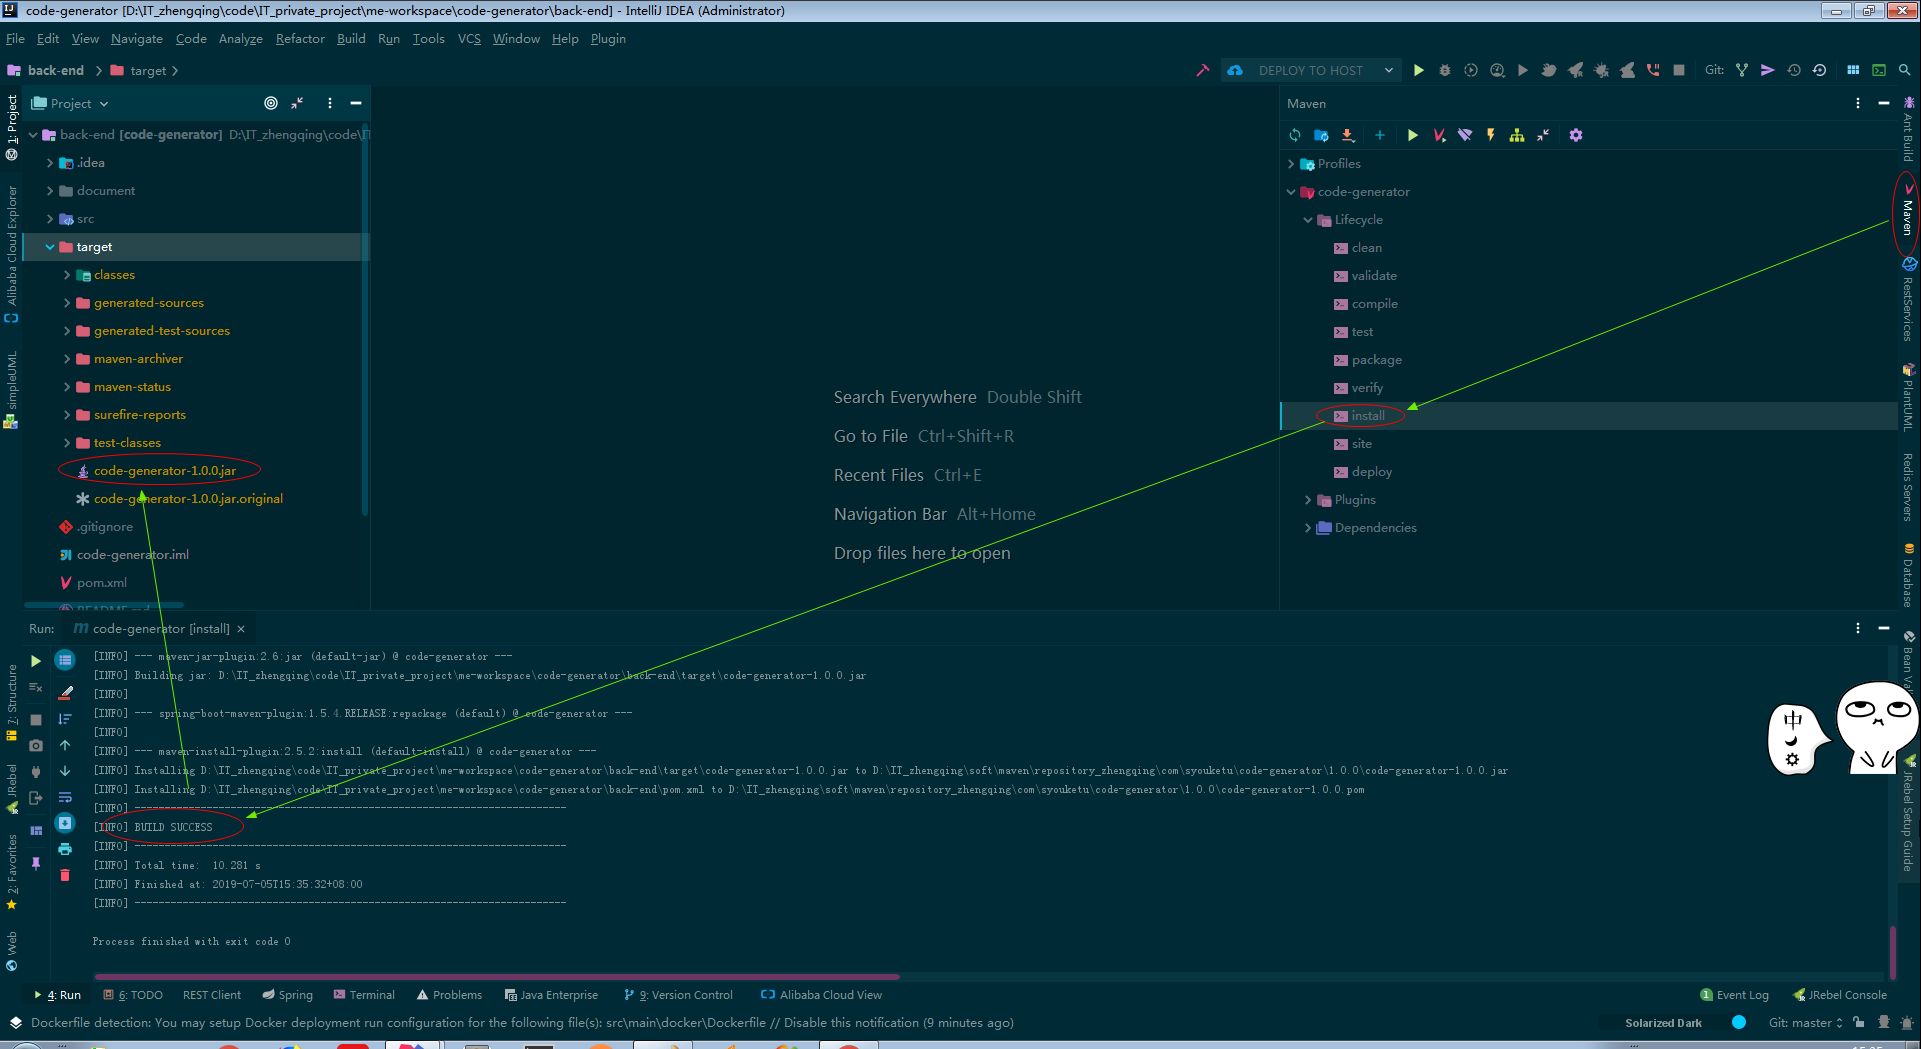Run the DEPLOY TO HOST configuration
Viewport: 1921px width, 1049px height.
pos(1418,70)
